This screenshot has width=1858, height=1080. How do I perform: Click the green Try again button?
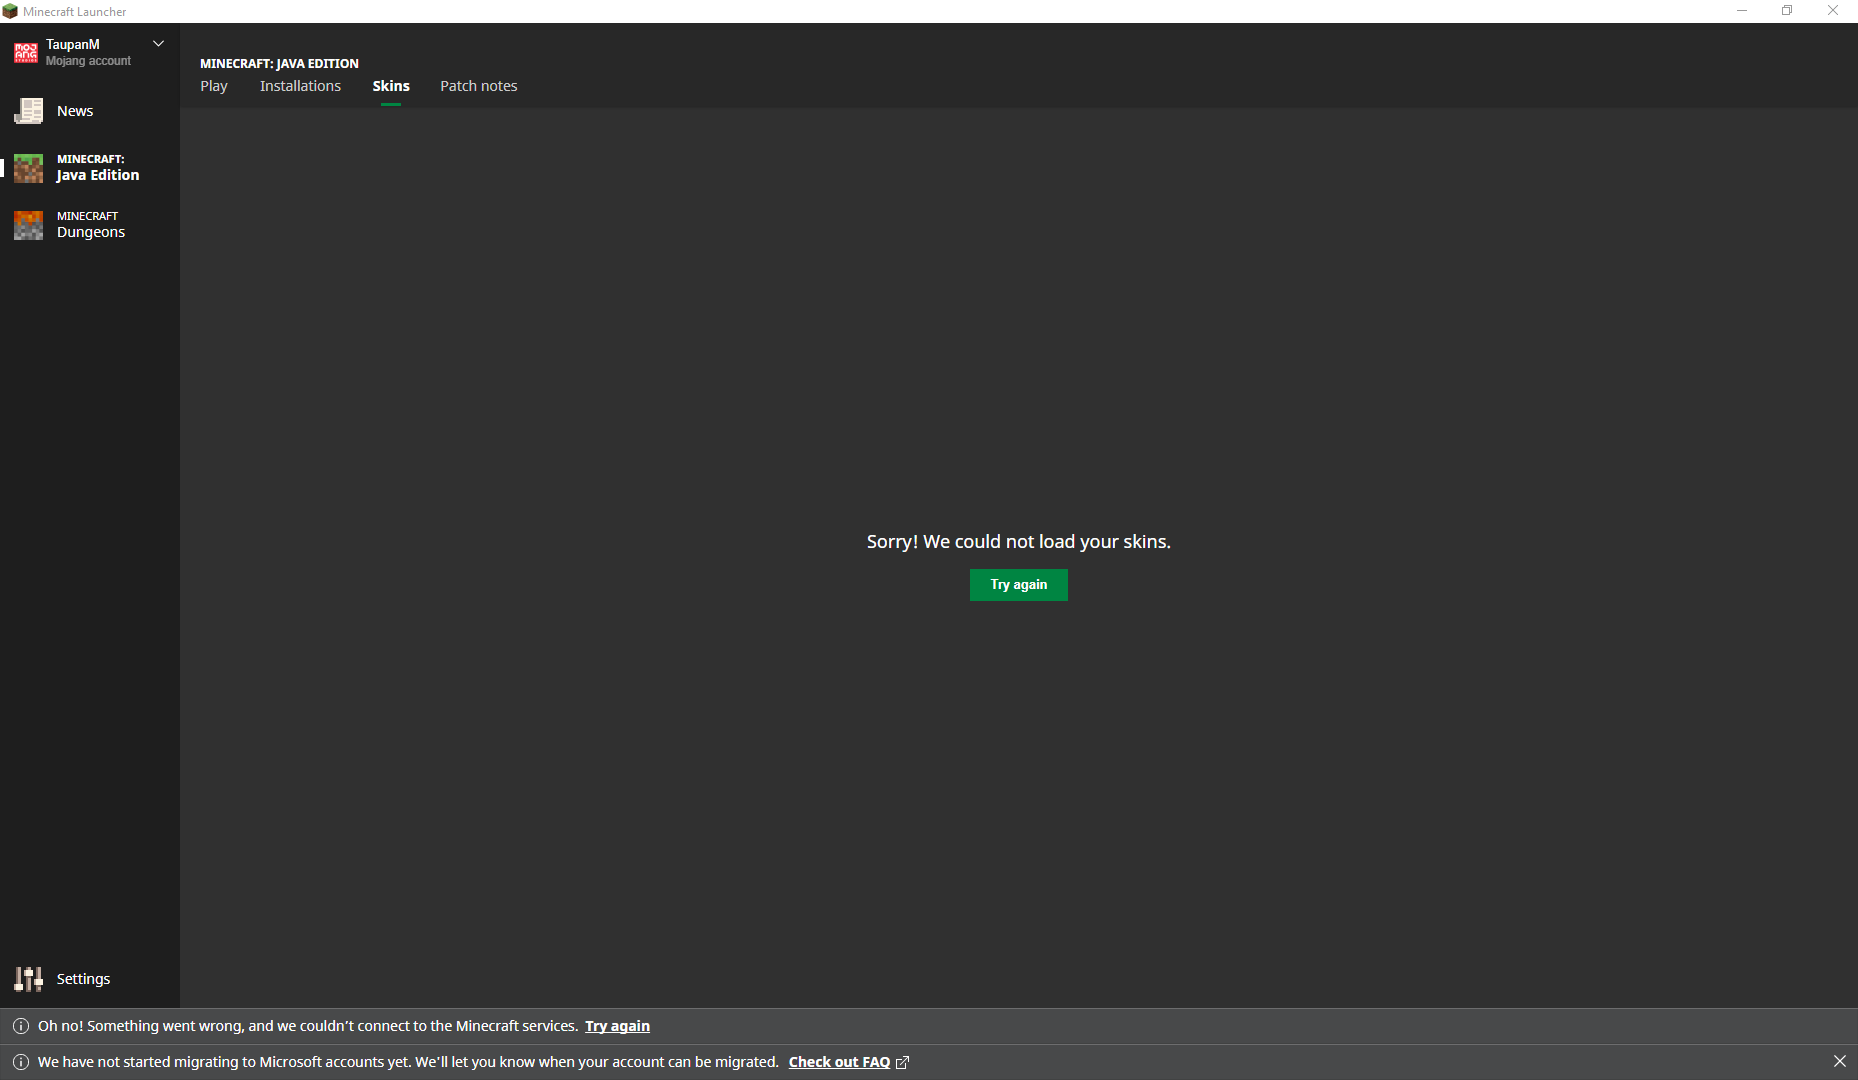[1019, 585]
